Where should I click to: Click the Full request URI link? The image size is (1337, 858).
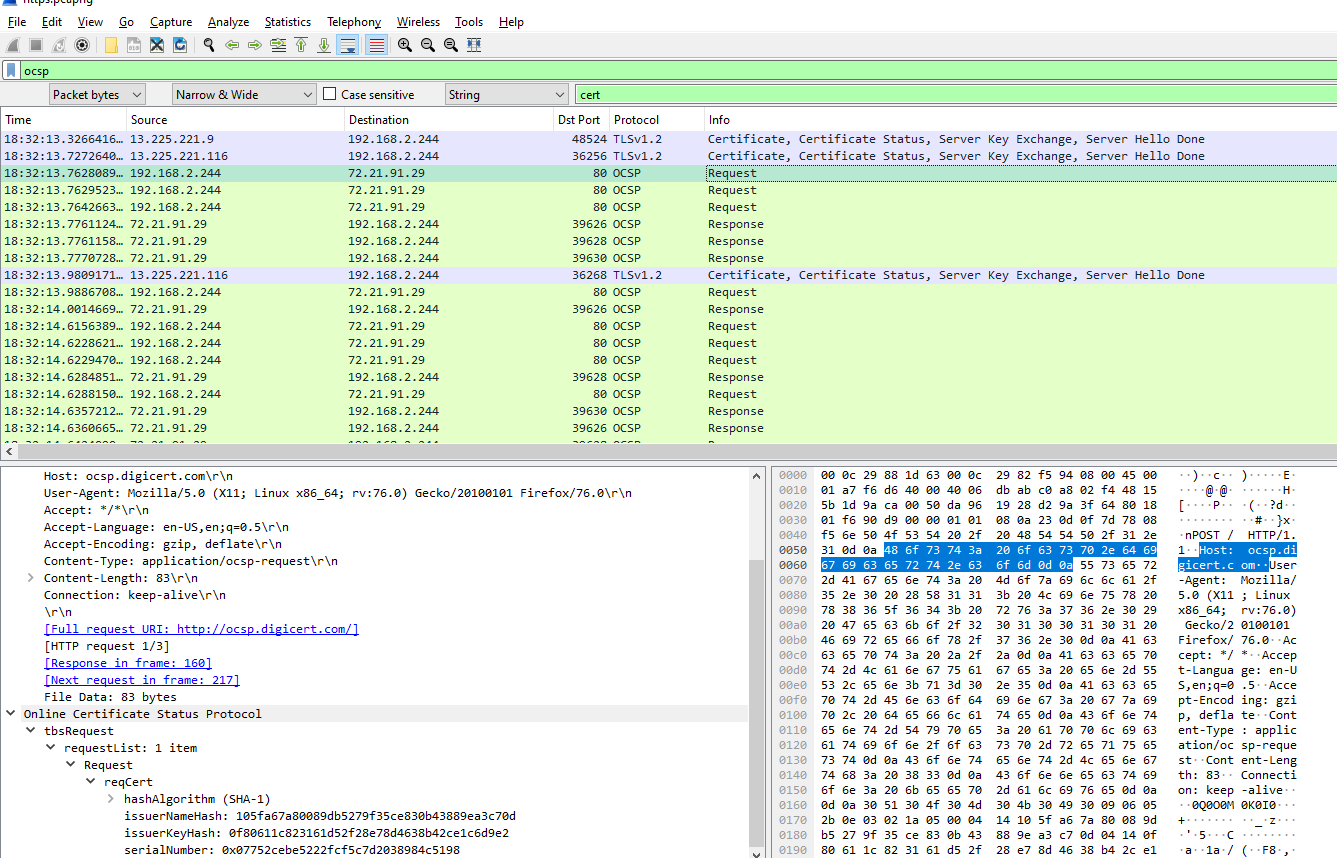point(201,629)
